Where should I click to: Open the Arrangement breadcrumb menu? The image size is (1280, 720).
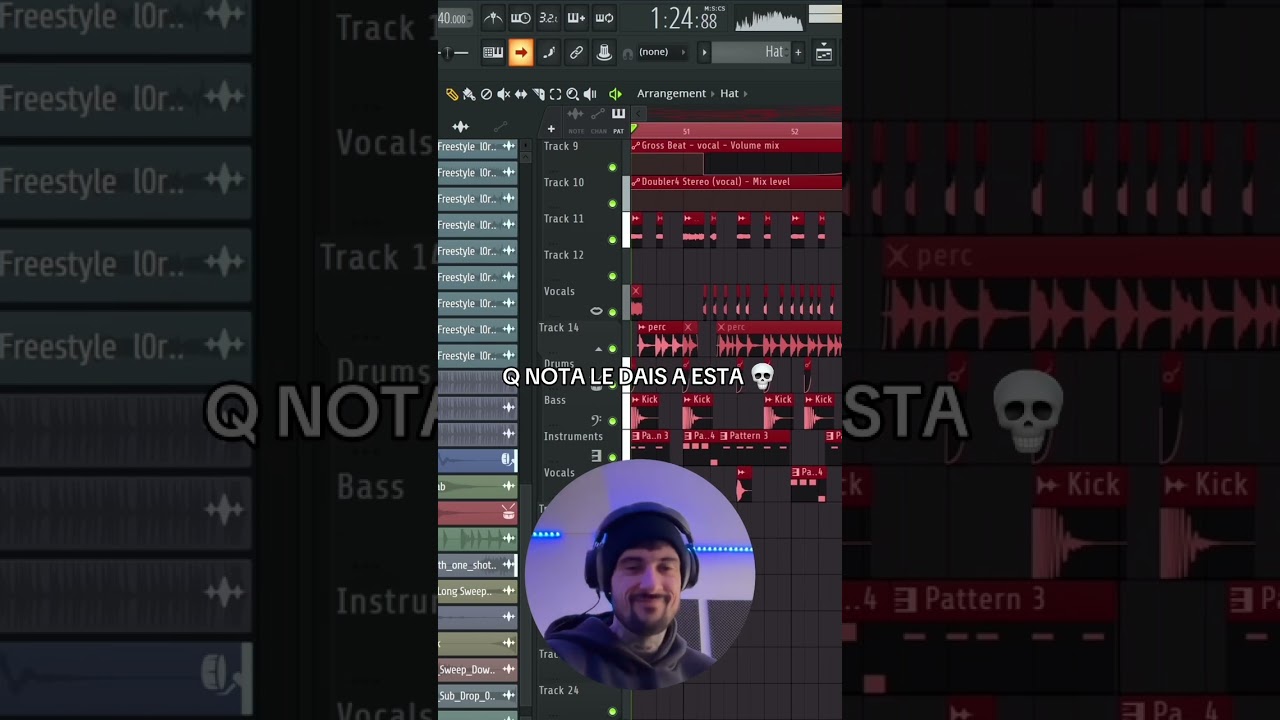pyautogui.click(x=671, y=93)
